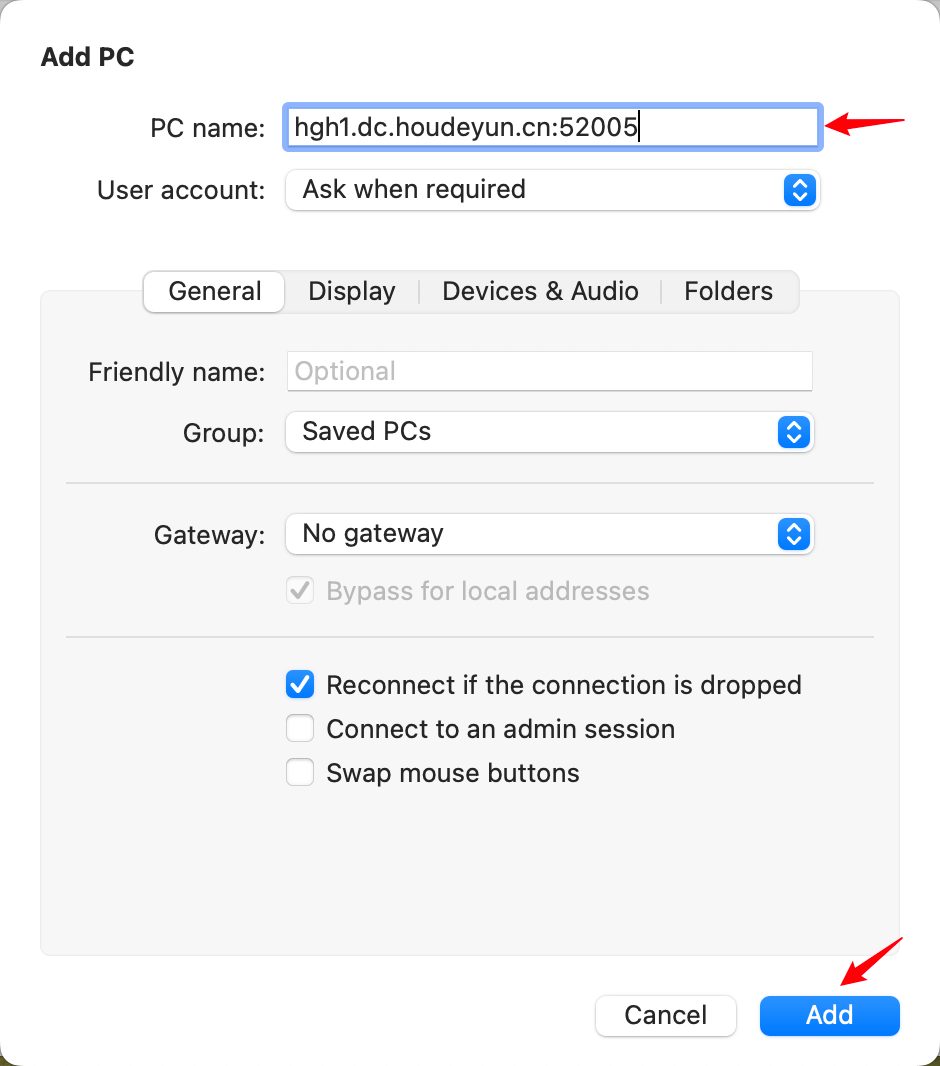This screenshot has height=1066, width=940.
Task: Switch to the Folders tab
Action: point(728,291)
